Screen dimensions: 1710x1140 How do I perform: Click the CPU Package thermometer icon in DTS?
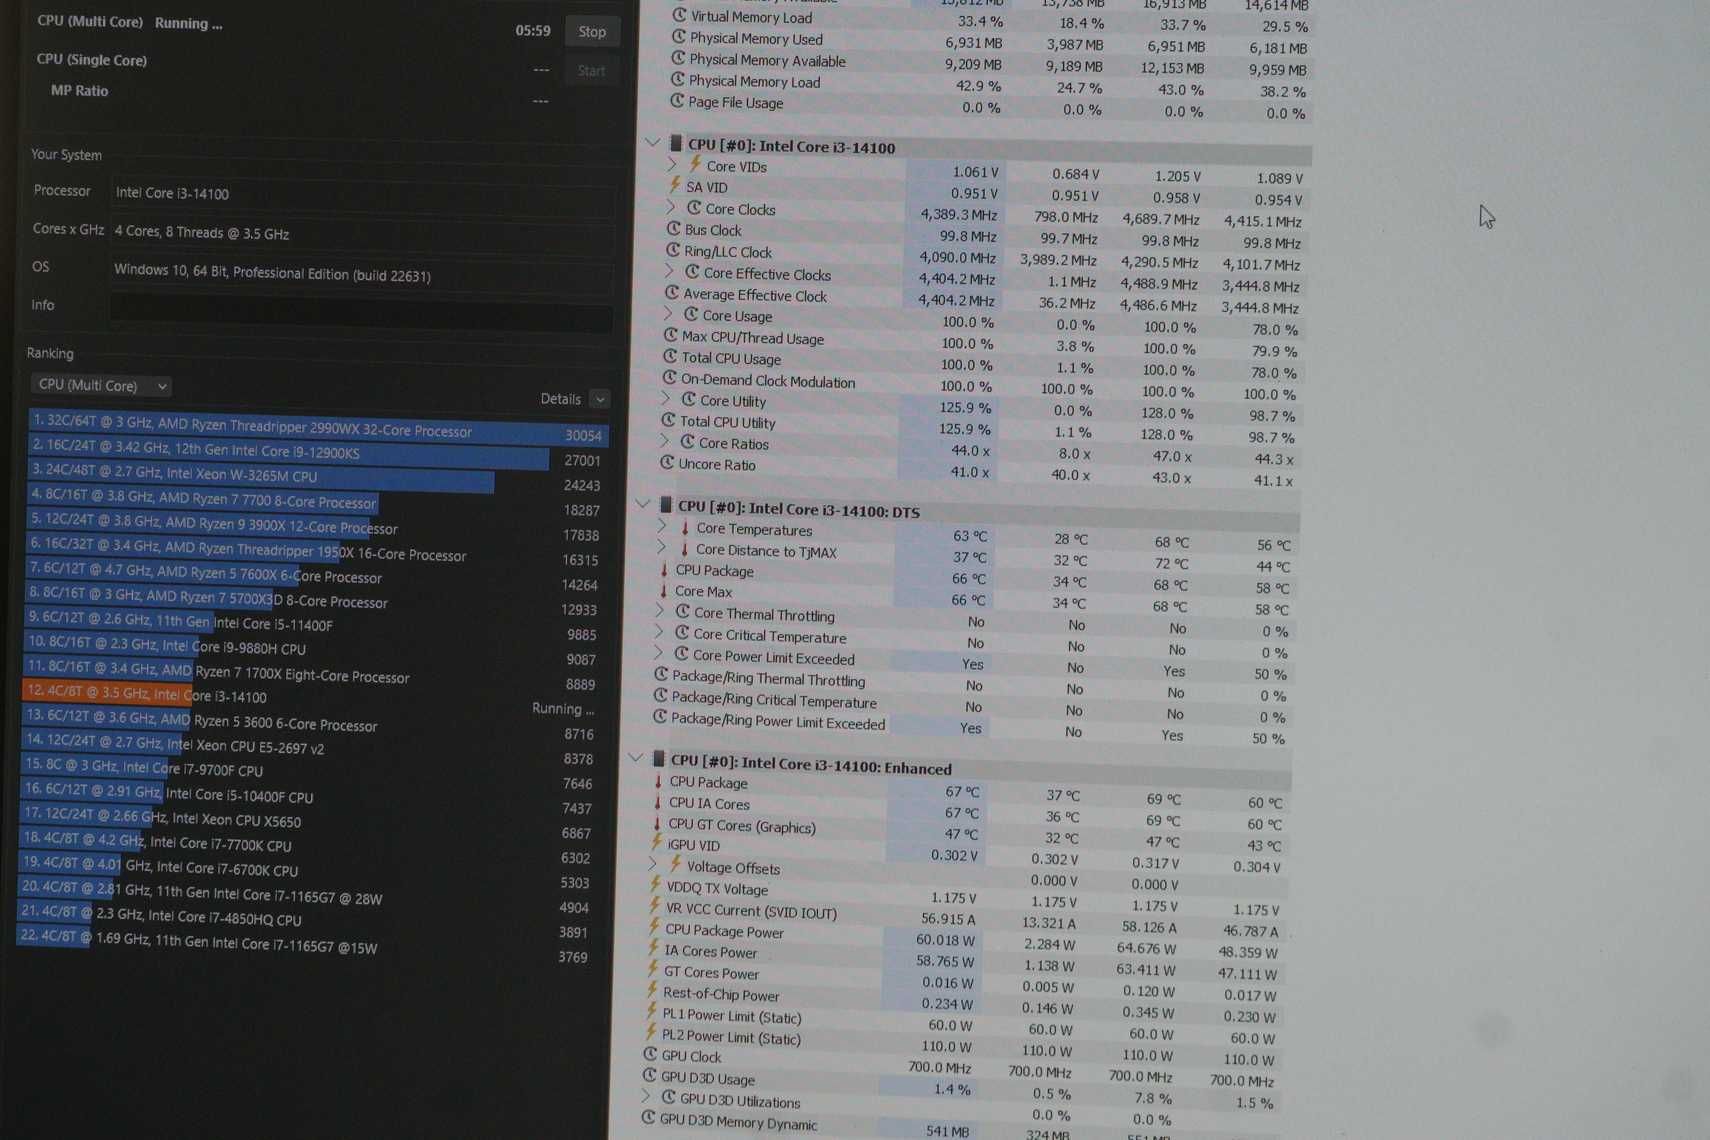click(x=664, y=569)
